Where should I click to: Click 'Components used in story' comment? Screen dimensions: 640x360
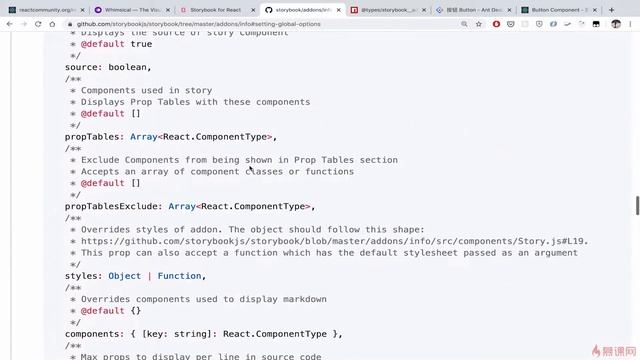(146, 90)
